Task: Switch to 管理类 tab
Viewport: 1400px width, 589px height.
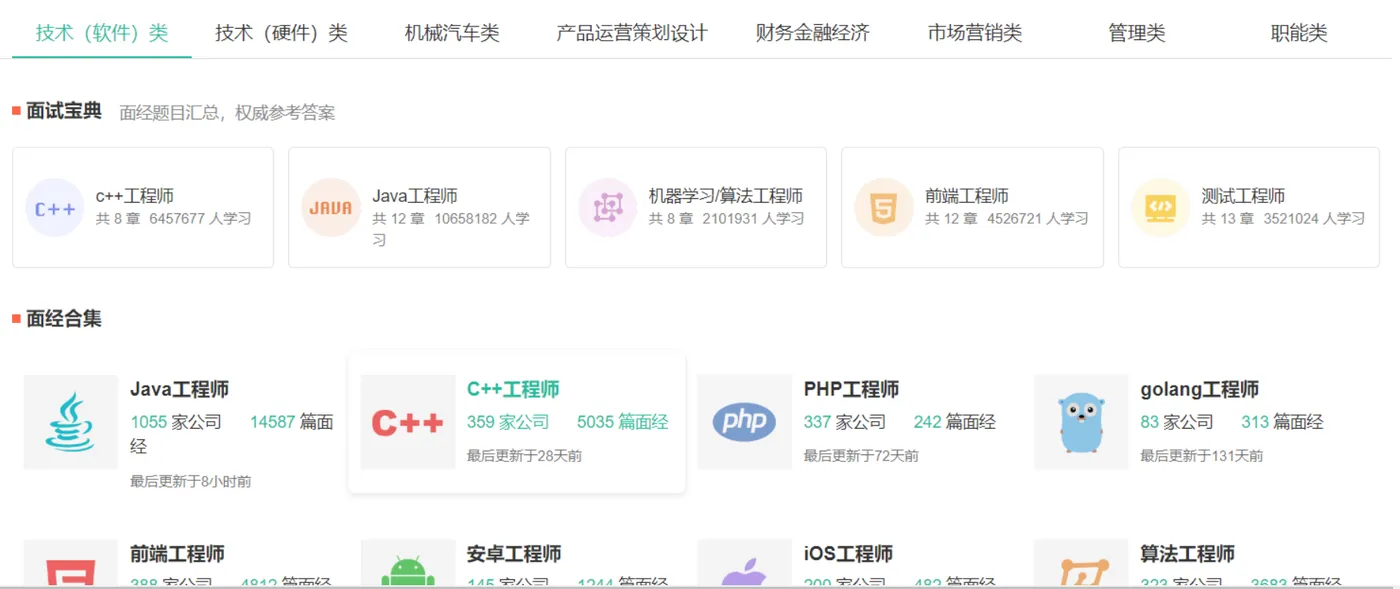Action: (x=1137, y=33)
